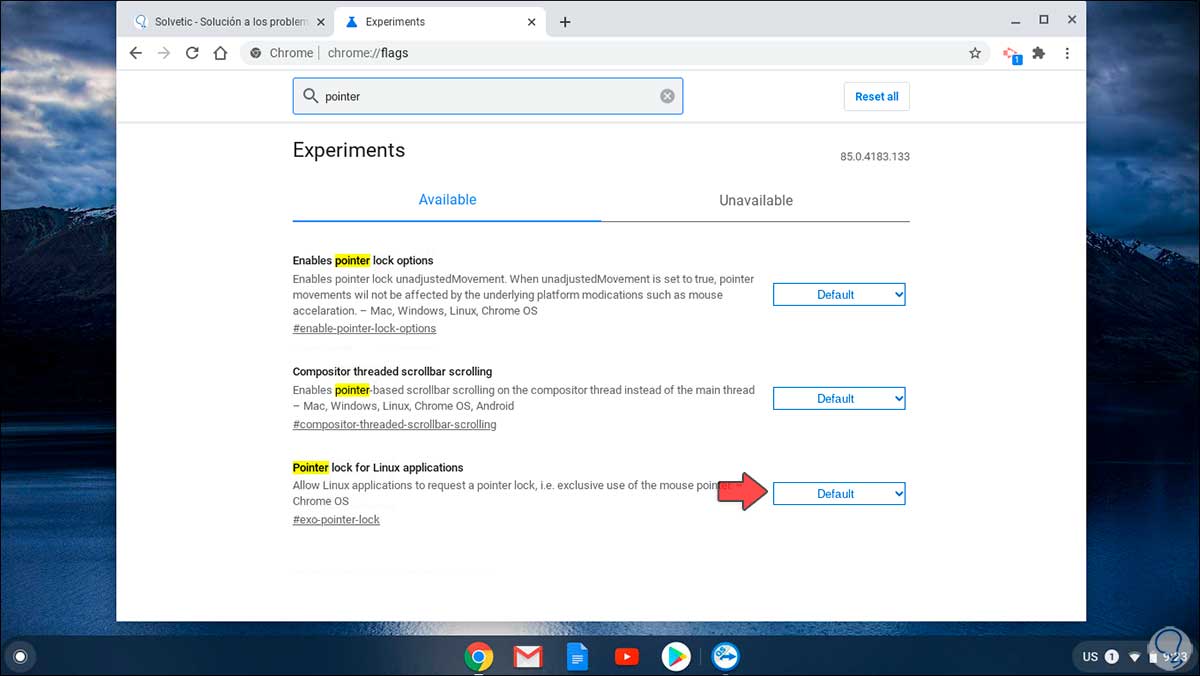Click the clock in the system tray

[1177, 657]
